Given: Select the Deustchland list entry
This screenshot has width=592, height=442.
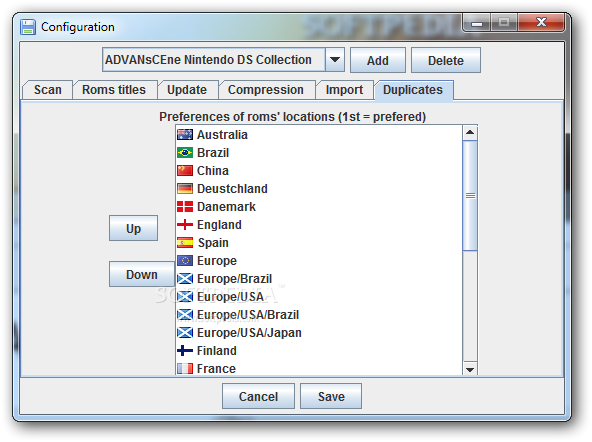Looking at the screenshot, I should 319,189.
